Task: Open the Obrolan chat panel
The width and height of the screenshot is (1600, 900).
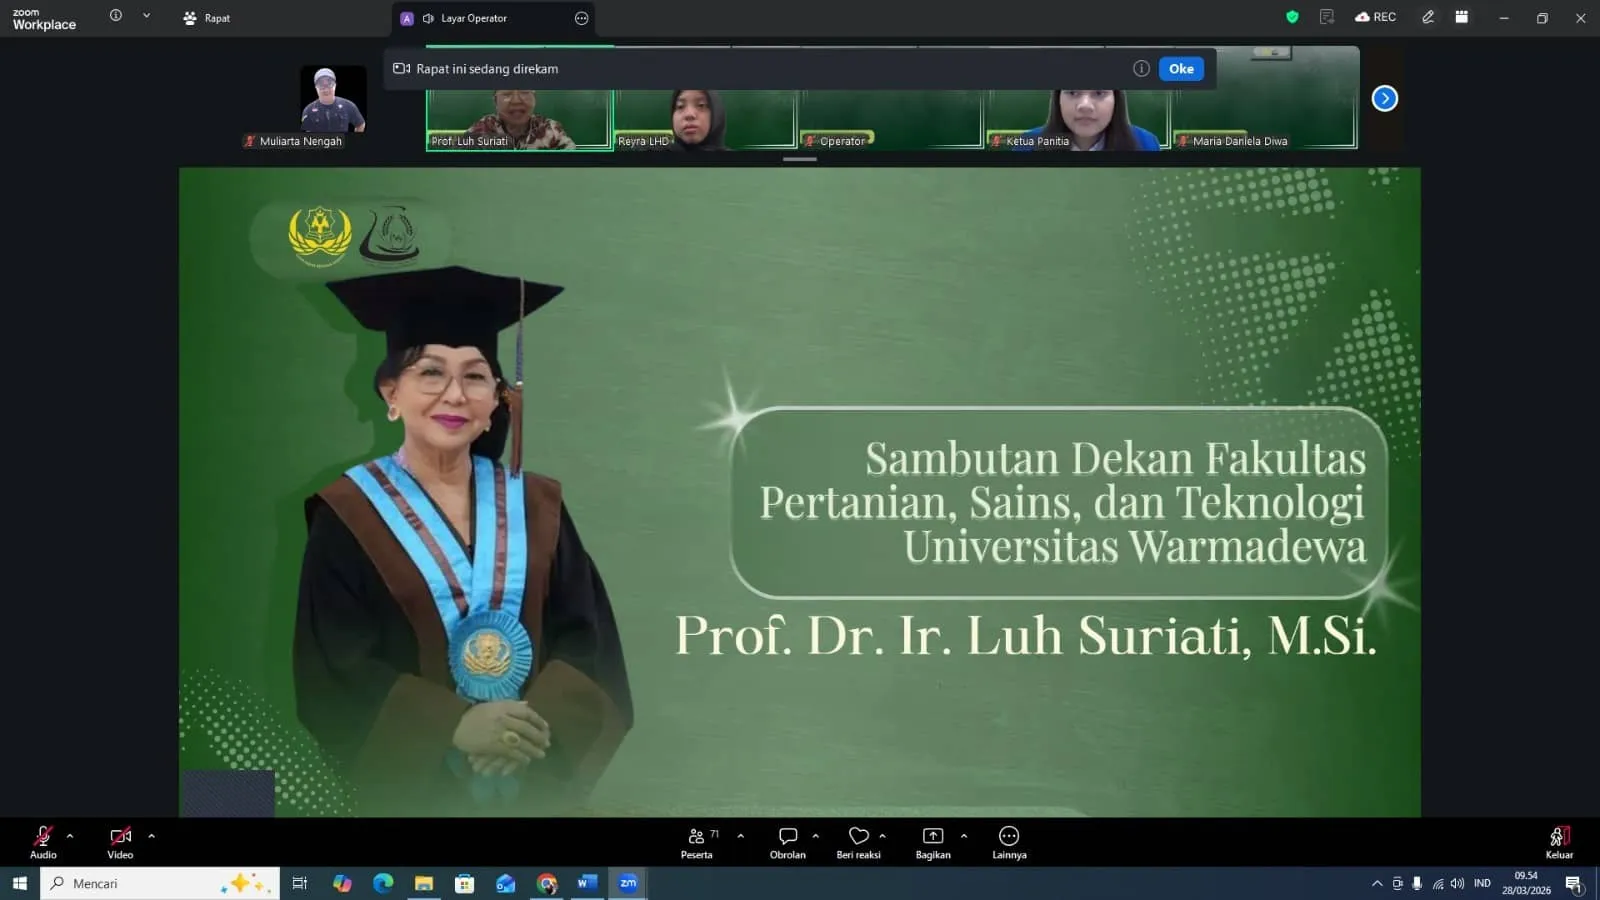Action: tap(787, 842)
